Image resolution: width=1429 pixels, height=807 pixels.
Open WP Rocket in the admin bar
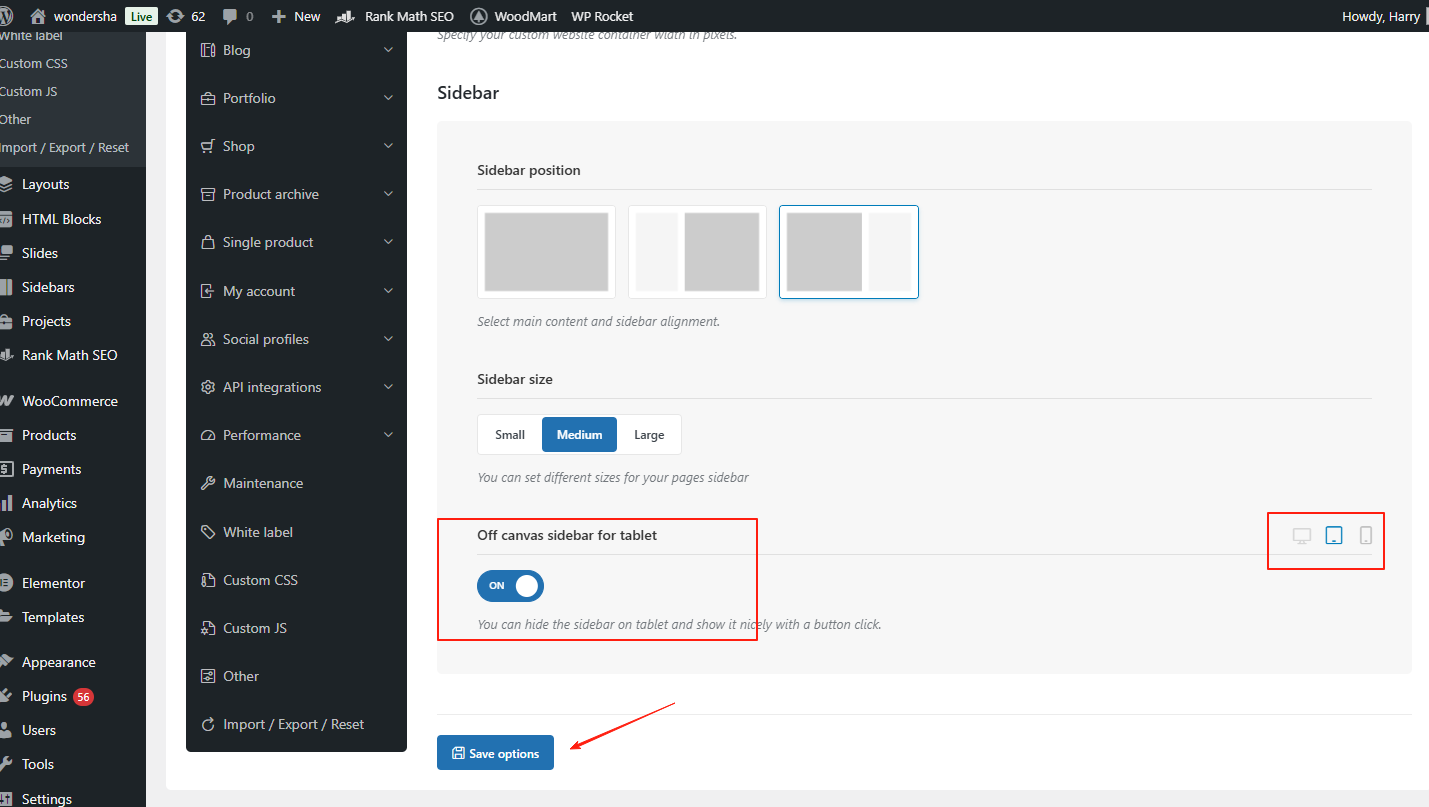(602, 16)
